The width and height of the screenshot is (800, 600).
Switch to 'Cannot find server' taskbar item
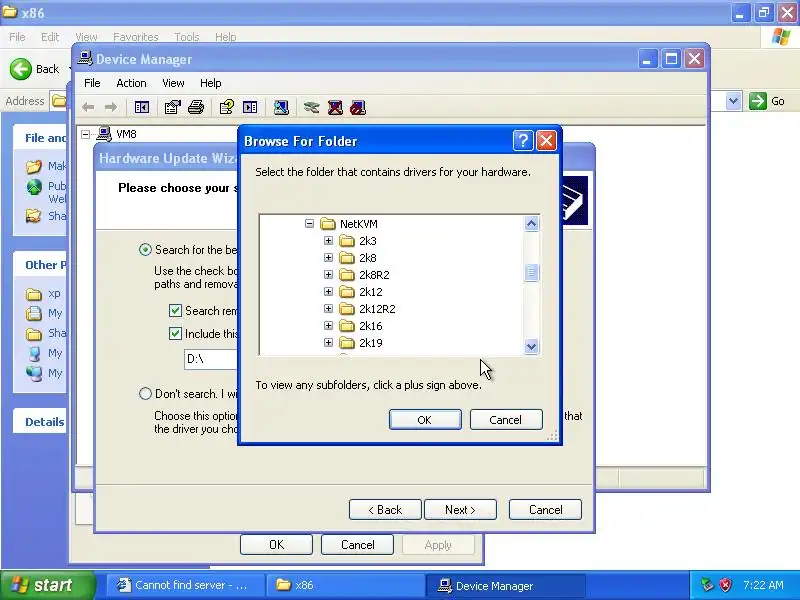pyautogui.click(x=185, y=585)
